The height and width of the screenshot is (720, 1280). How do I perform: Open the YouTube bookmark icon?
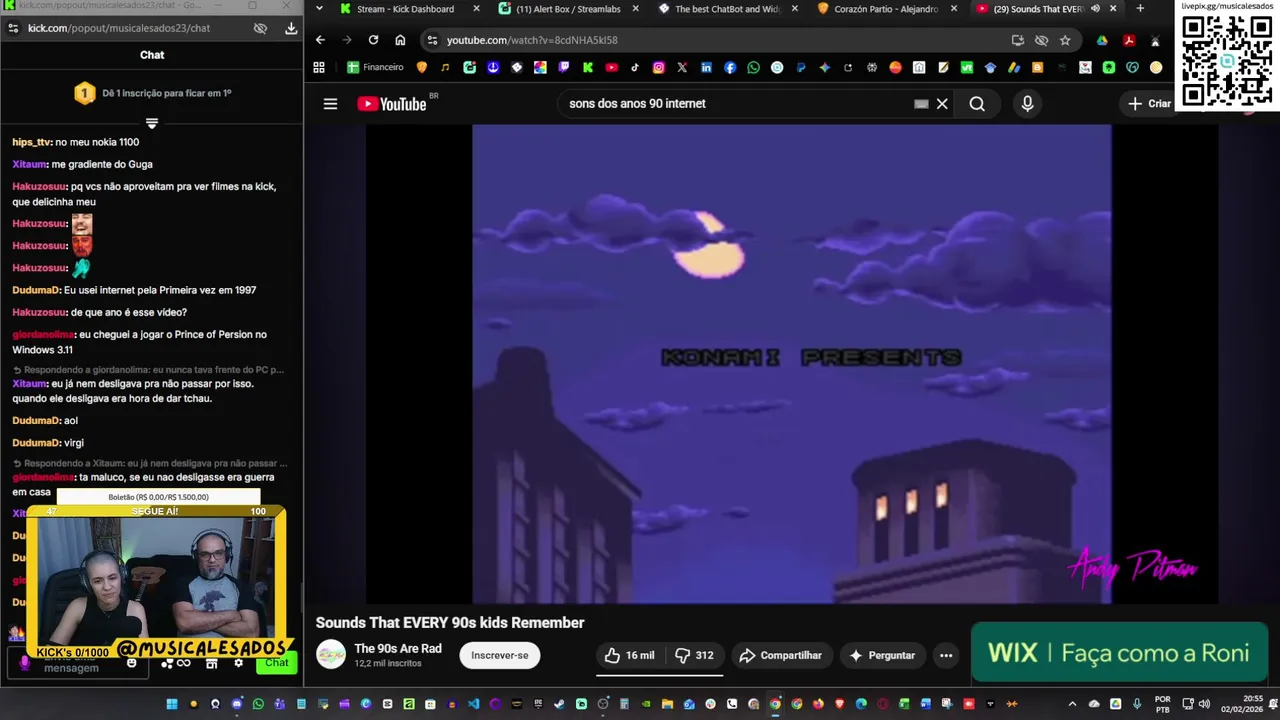[x=611, y=68]
